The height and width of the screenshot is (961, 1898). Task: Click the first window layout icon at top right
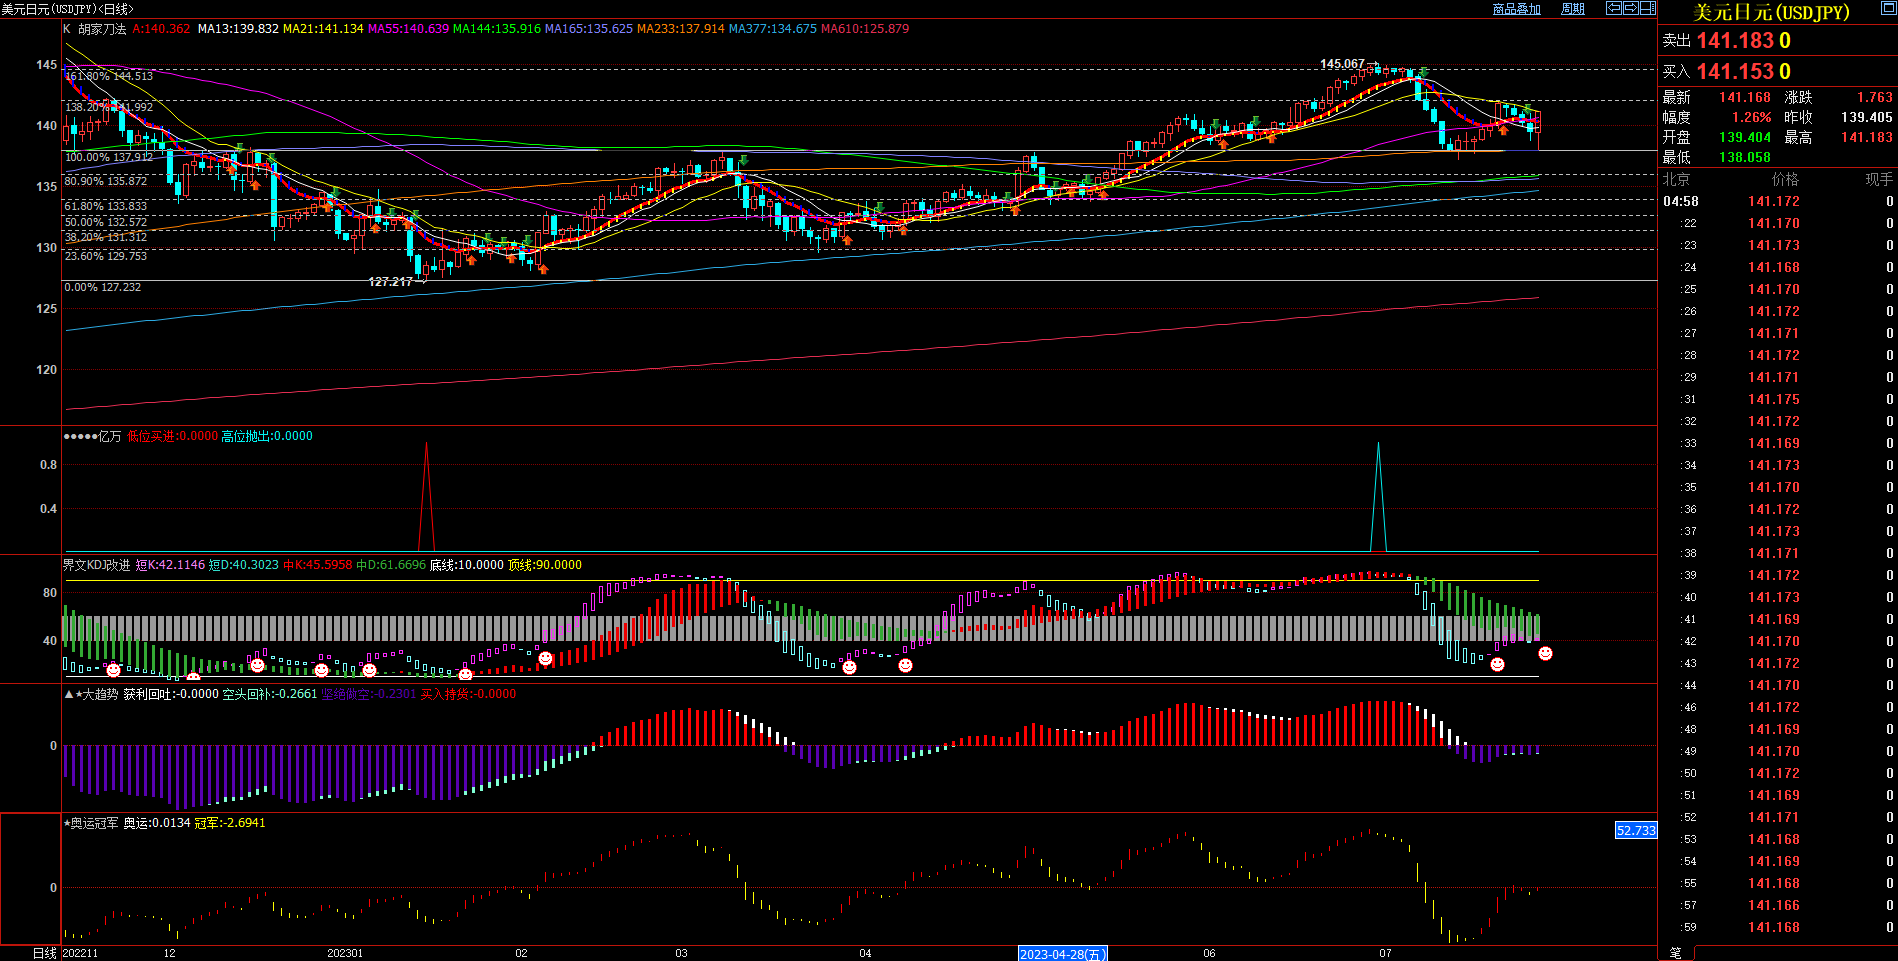coord(1613,8)
